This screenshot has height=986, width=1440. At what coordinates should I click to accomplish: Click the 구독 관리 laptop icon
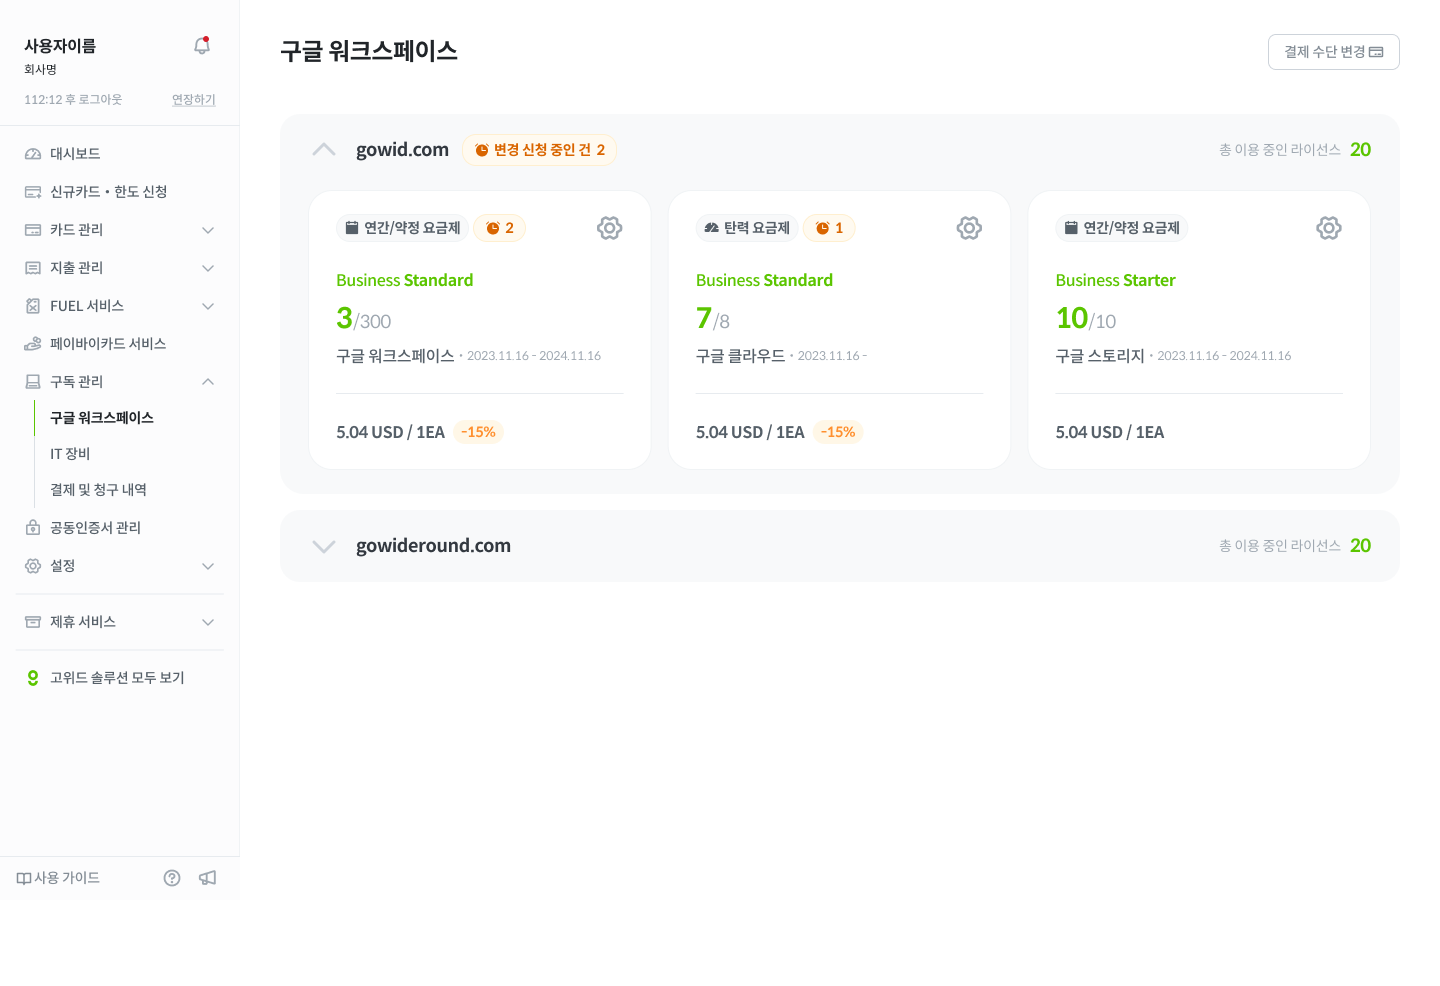33,382
